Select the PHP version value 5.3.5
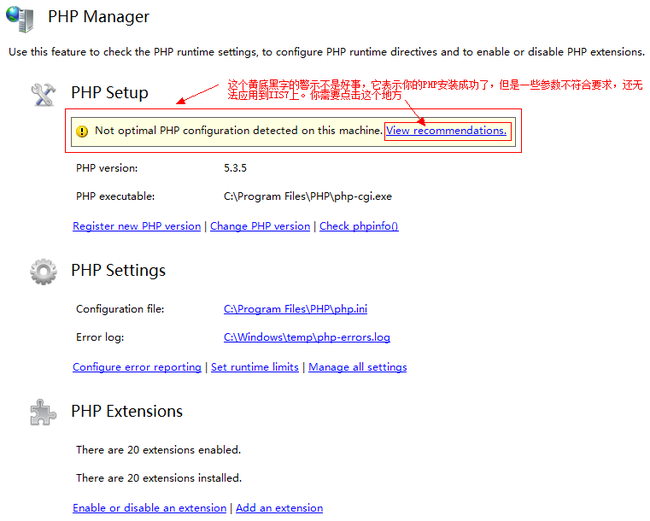This screenshot has width=650, height=521. coord(235,168)
